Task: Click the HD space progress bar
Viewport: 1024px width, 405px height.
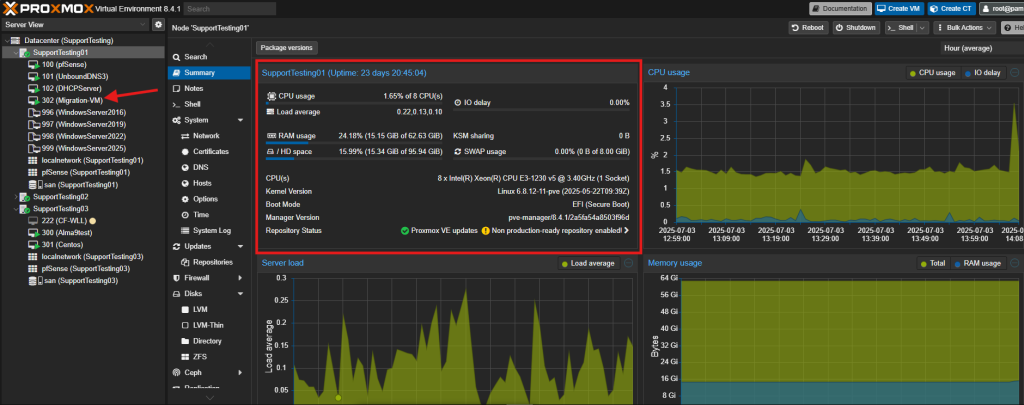Action: (356, 158)
